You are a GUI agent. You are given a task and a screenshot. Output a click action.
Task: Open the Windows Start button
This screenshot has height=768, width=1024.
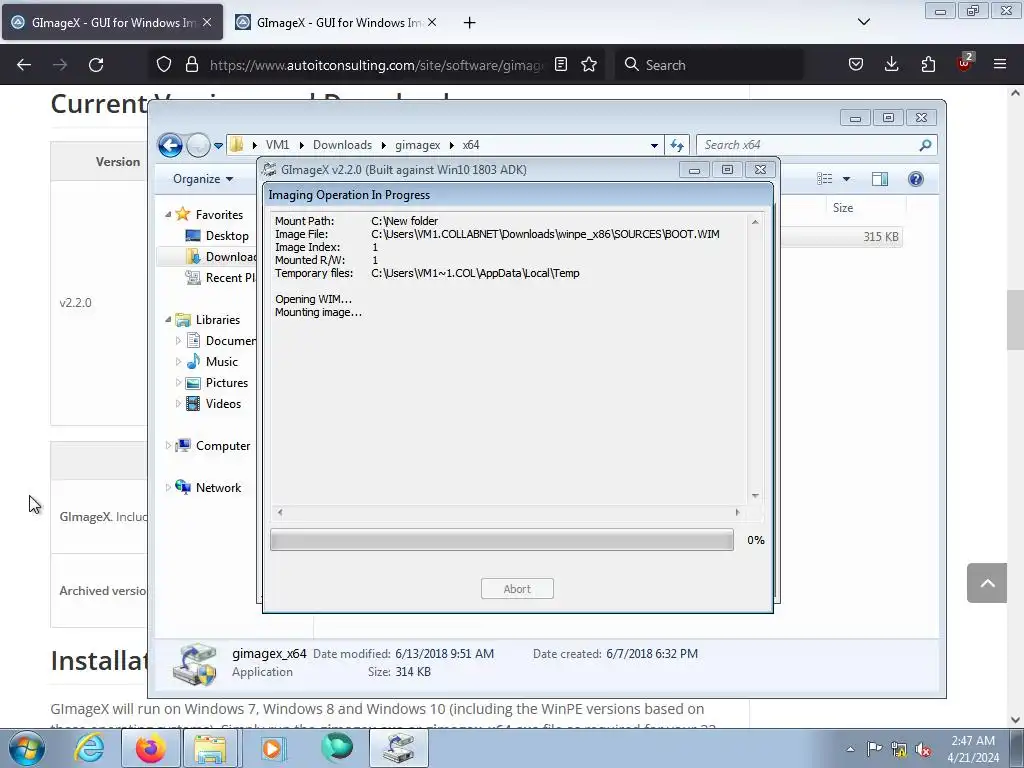tap(27, 748)
